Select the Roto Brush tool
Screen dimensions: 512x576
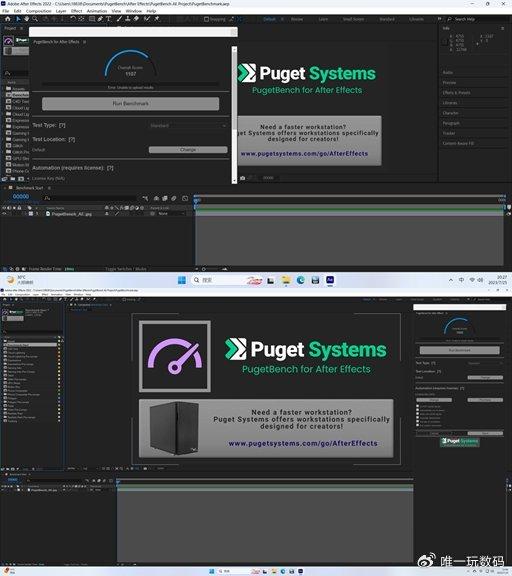pos(147,19)
